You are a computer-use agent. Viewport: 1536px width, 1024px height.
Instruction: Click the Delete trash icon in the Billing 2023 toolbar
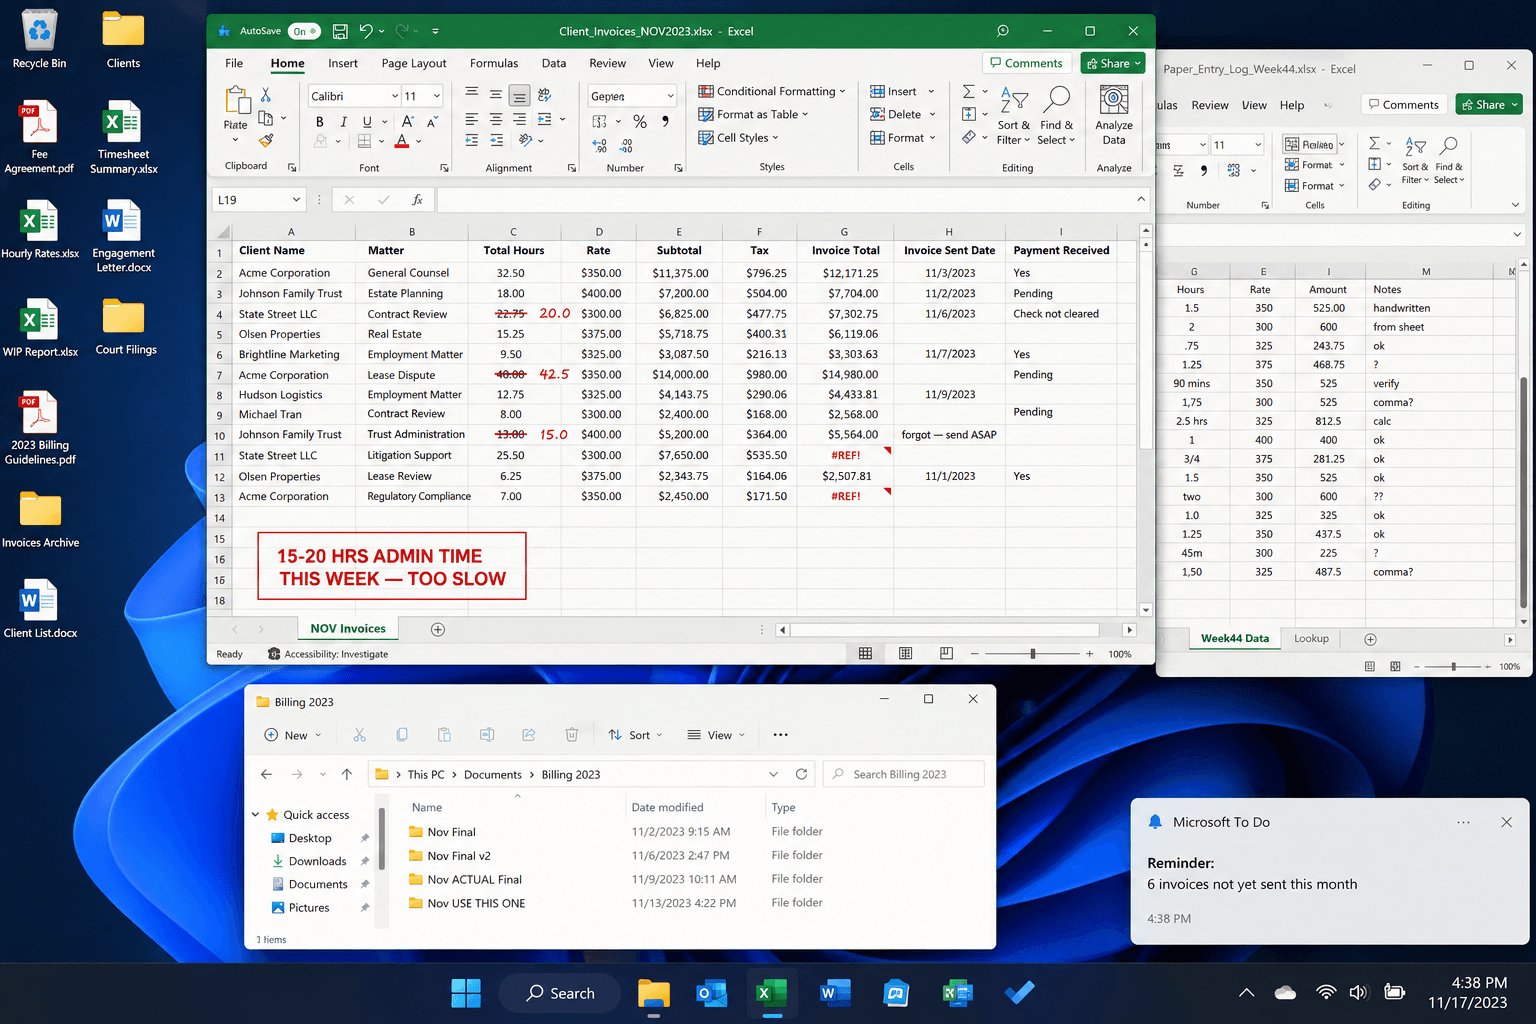[572, 735]
